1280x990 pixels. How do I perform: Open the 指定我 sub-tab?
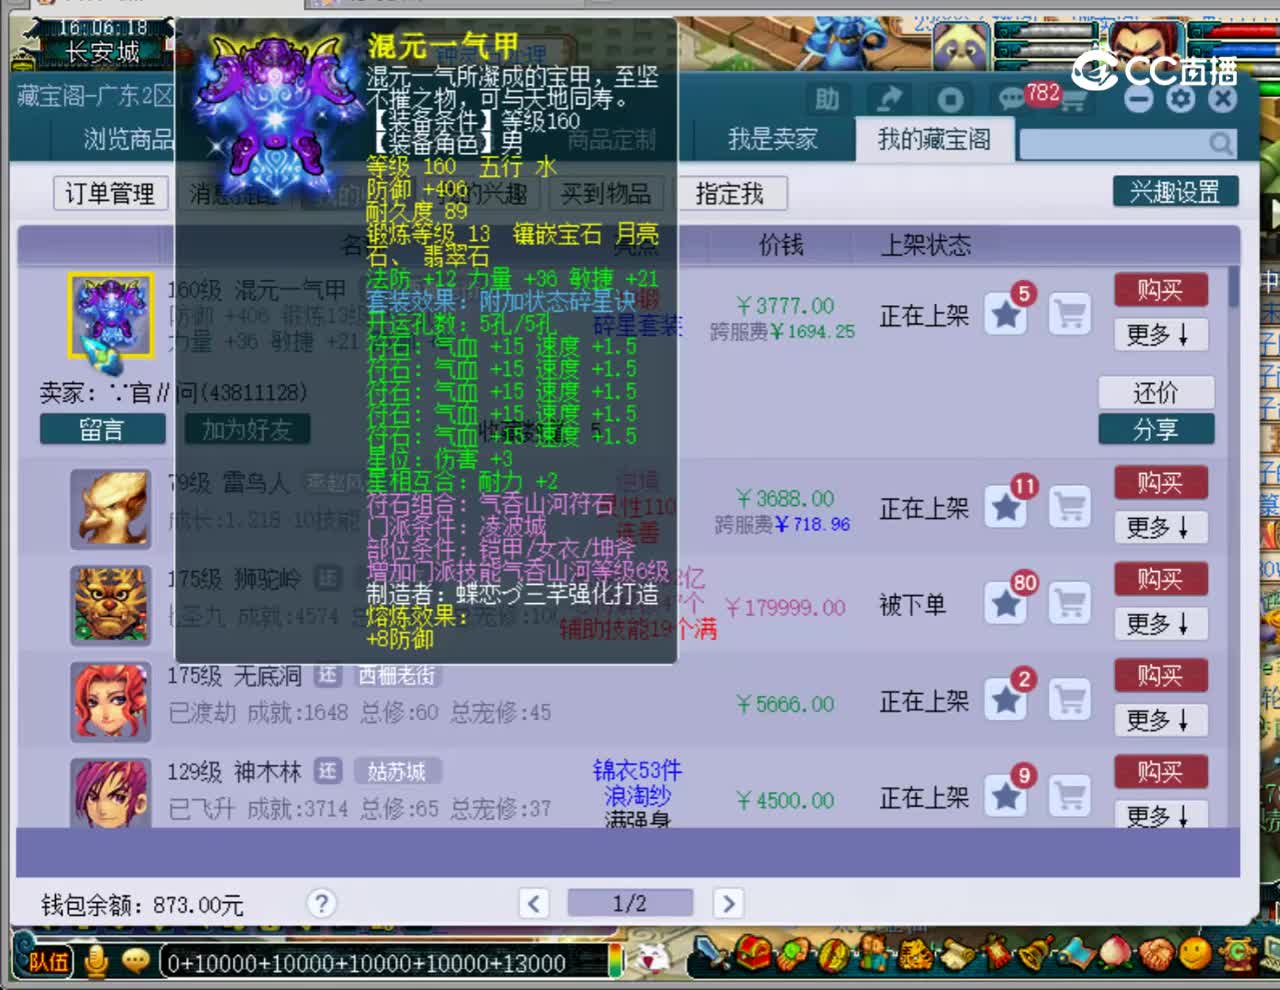point(730,193)
